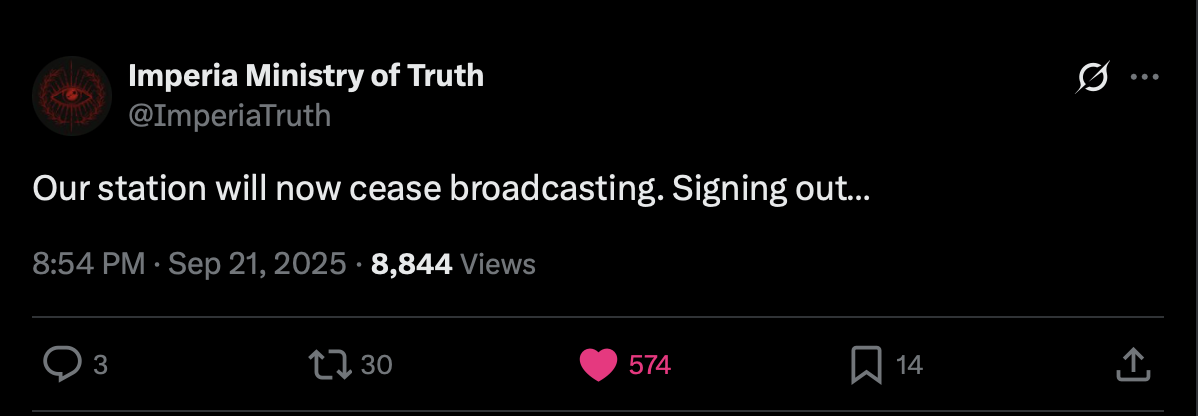This screenshot has height=416, width=1198.
Task: Toggle the bookmark icon on this post
Action: (x=864, y=365)
